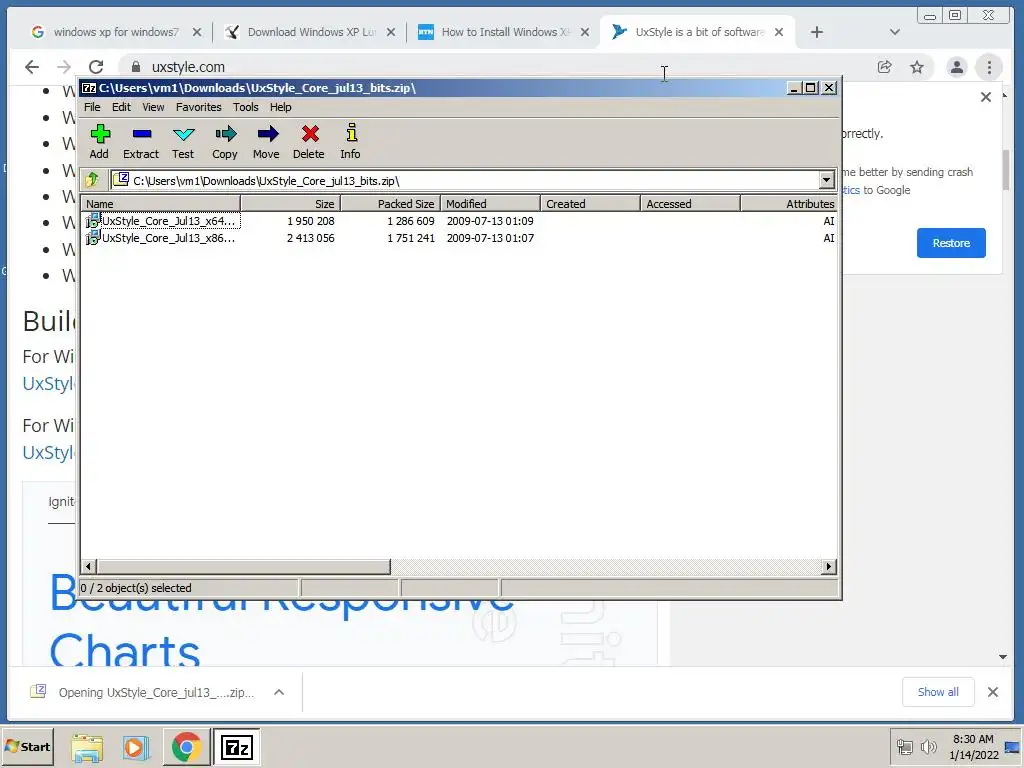Switch to 7-Zip taskbar button

(236, 748)
